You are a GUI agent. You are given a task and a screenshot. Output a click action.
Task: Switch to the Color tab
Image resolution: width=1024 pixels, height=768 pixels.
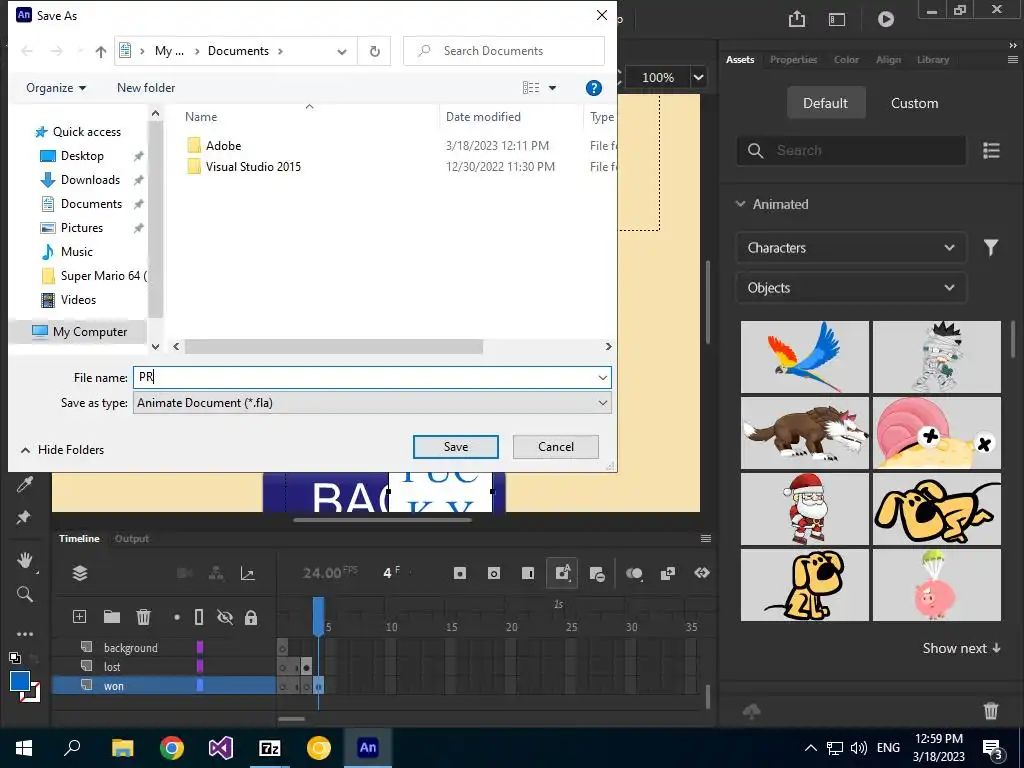[846, 59]
